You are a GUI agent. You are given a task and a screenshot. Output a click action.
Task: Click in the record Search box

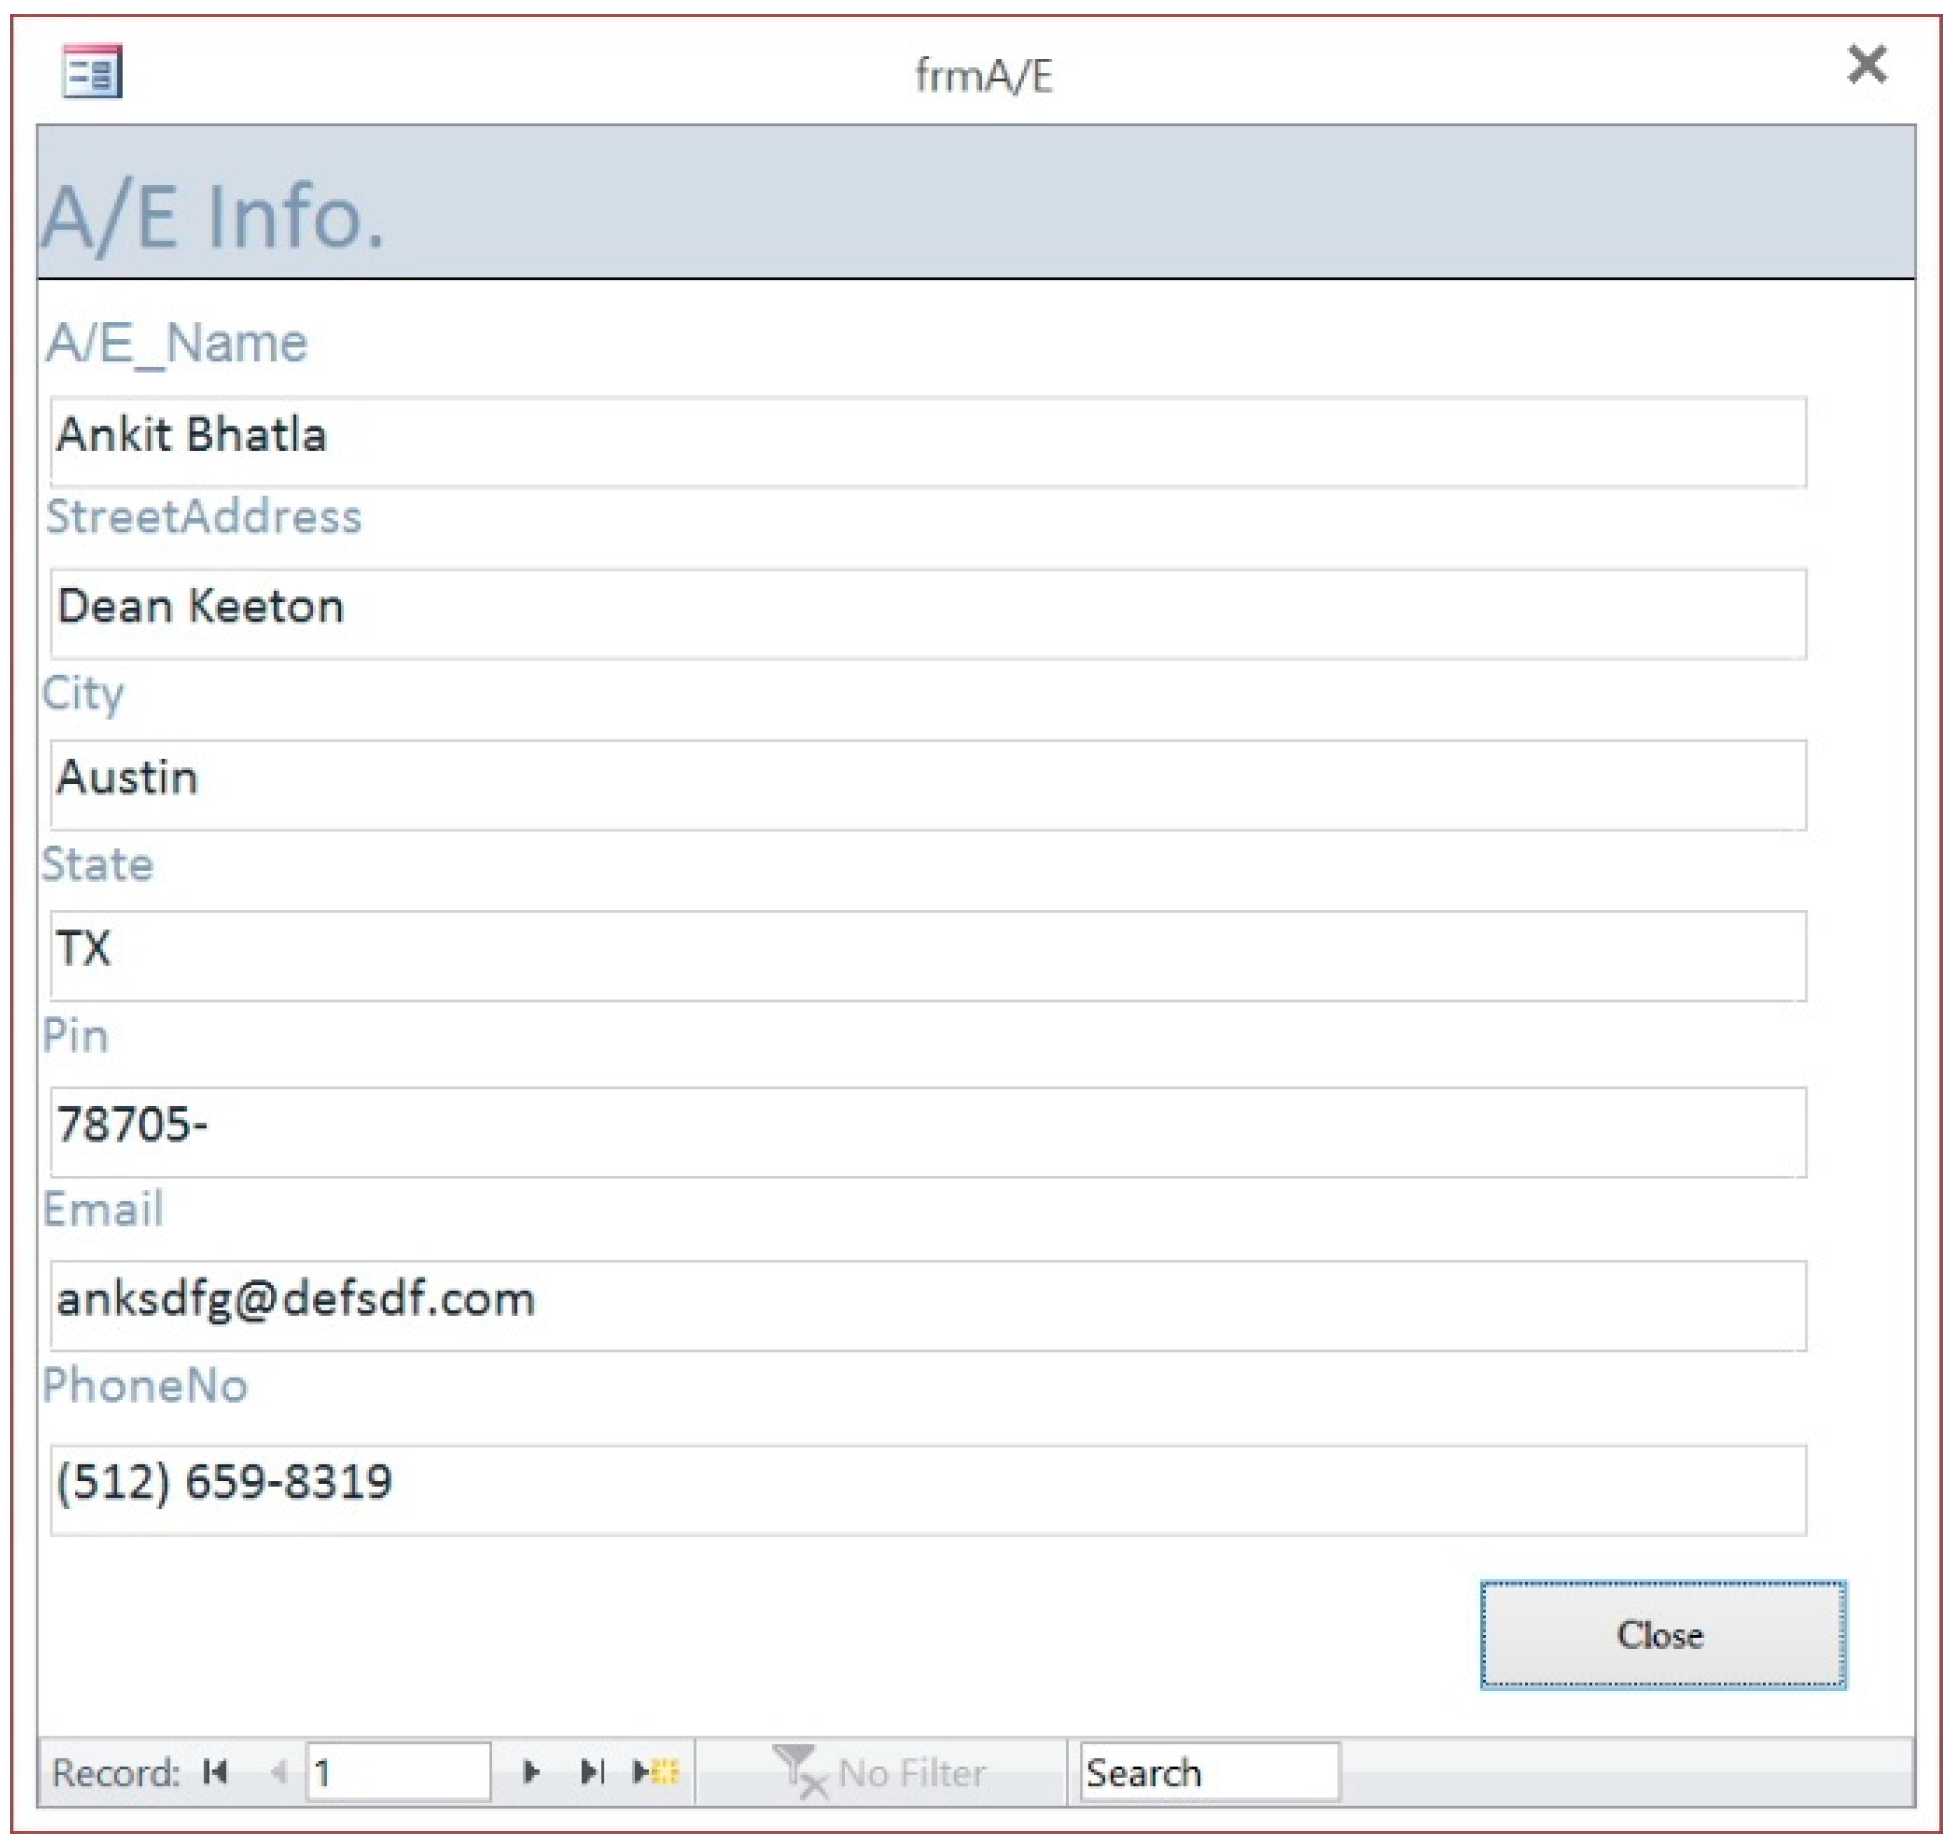(1208, 1771)
